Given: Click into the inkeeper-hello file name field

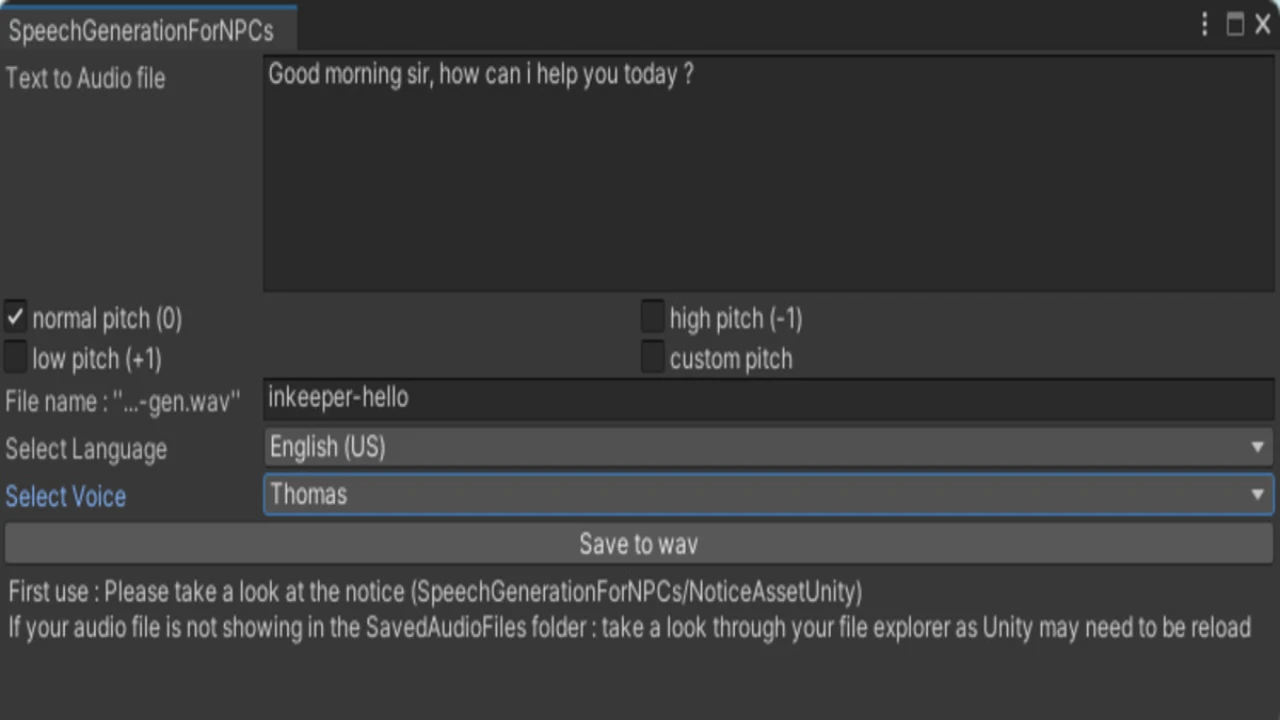Looking at the screenshot, I should click(x=768, y=398).
